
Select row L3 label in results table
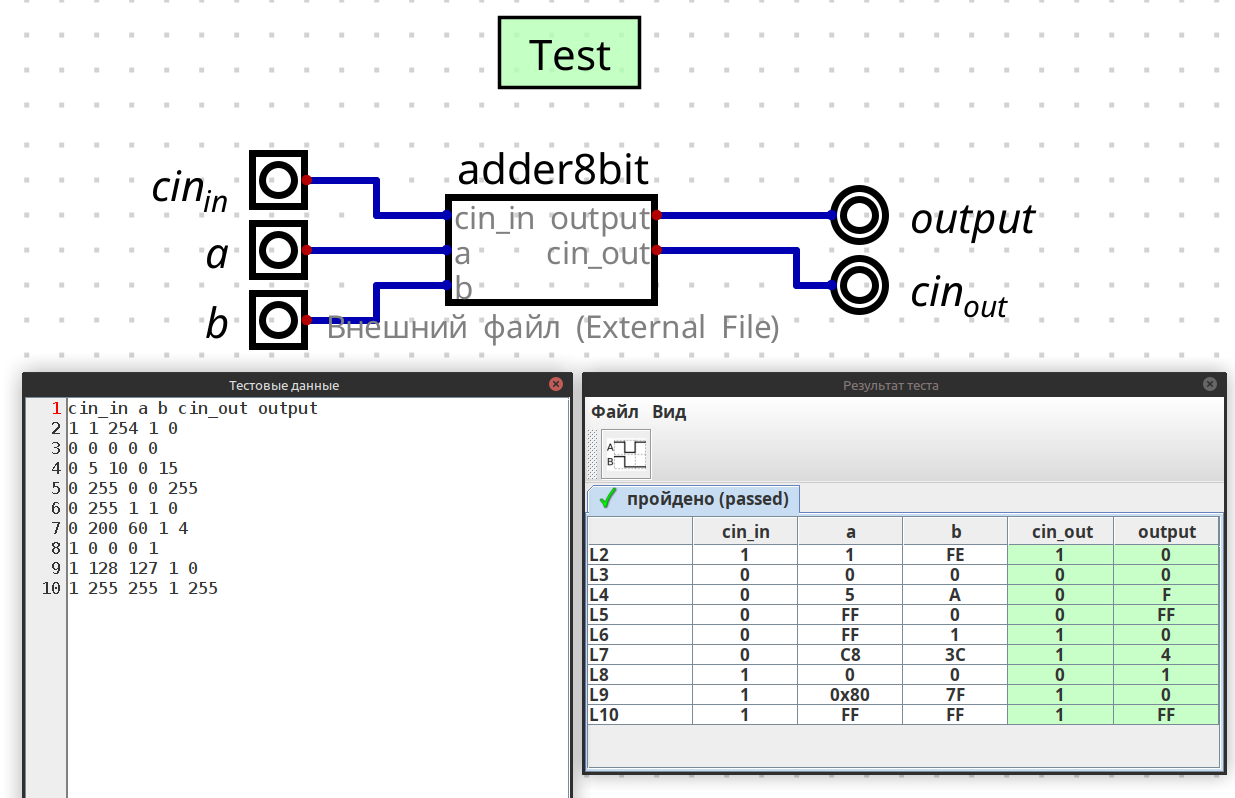coord(640,574)
